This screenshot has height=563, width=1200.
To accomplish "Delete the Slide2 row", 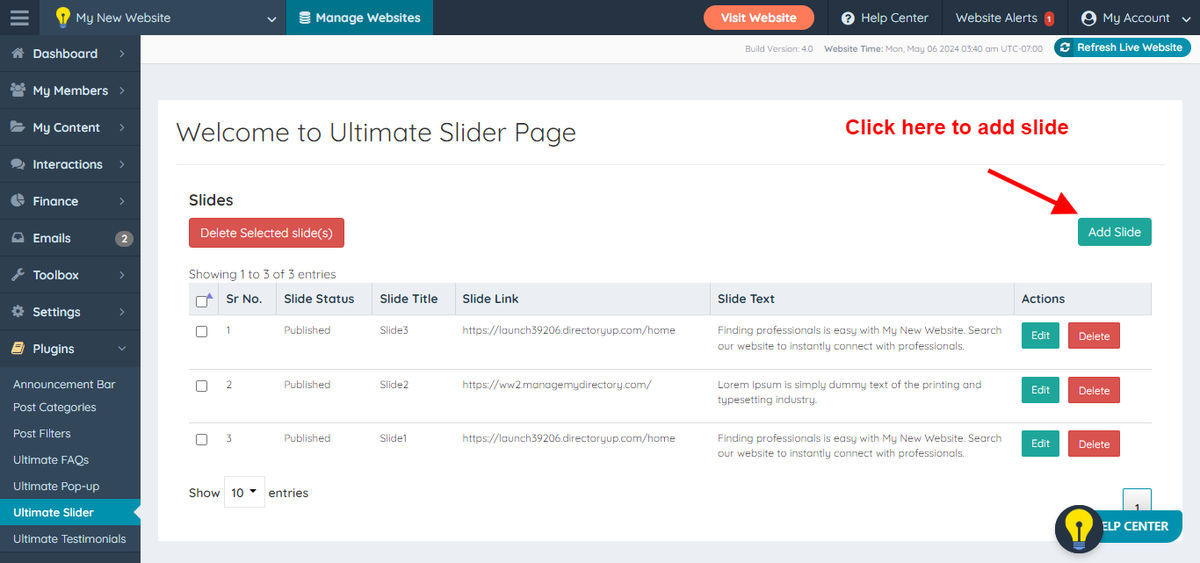I will [1094, 390].
